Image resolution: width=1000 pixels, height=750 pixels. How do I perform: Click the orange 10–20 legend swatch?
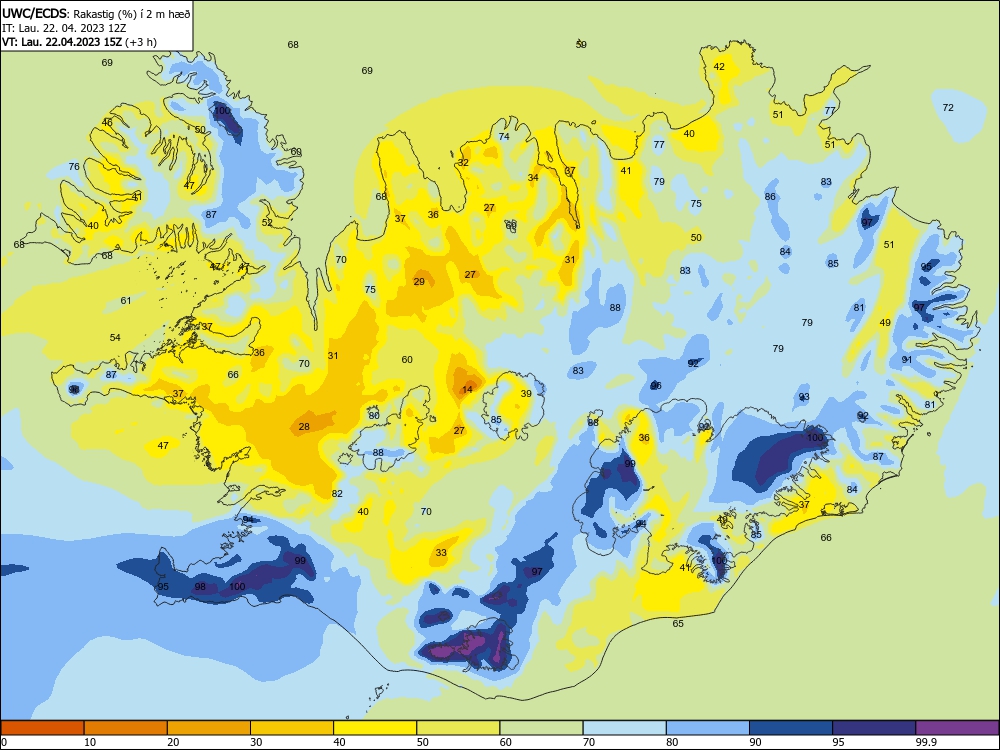tap(126, 728)
